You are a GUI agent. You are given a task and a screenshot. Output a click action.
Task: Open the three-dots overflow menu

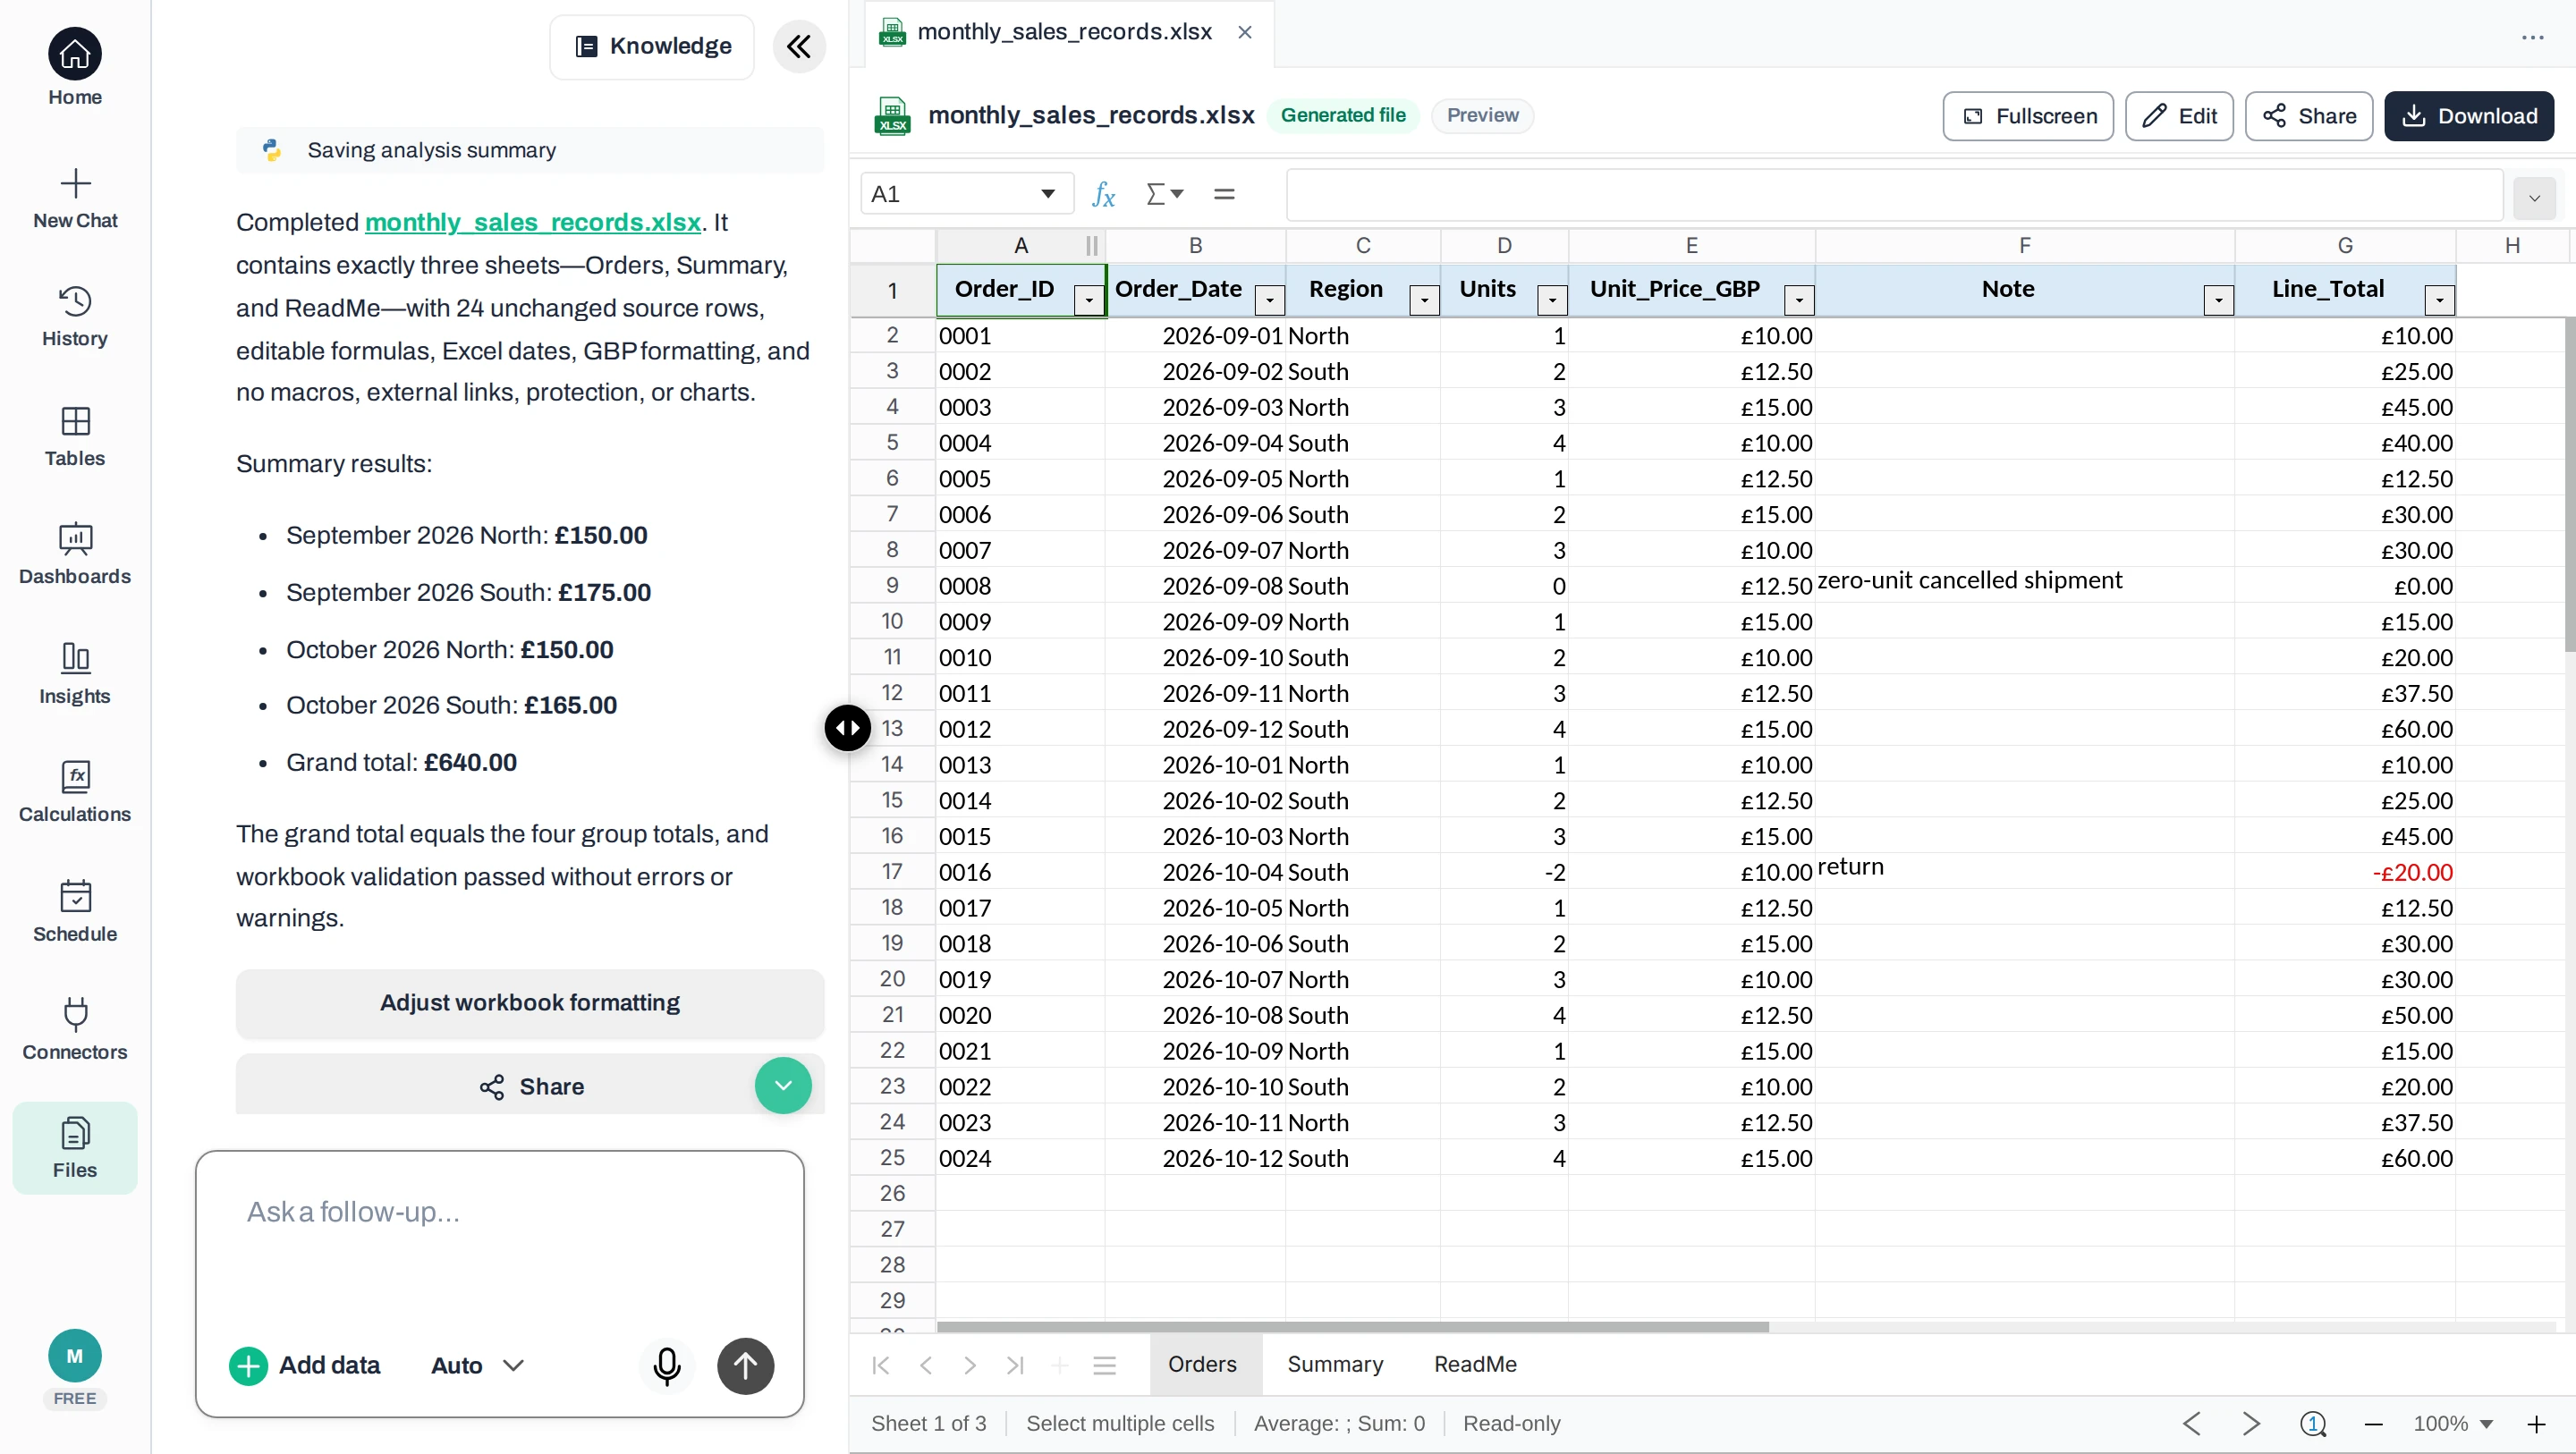pyautogui.click(x=2532, y=37)
